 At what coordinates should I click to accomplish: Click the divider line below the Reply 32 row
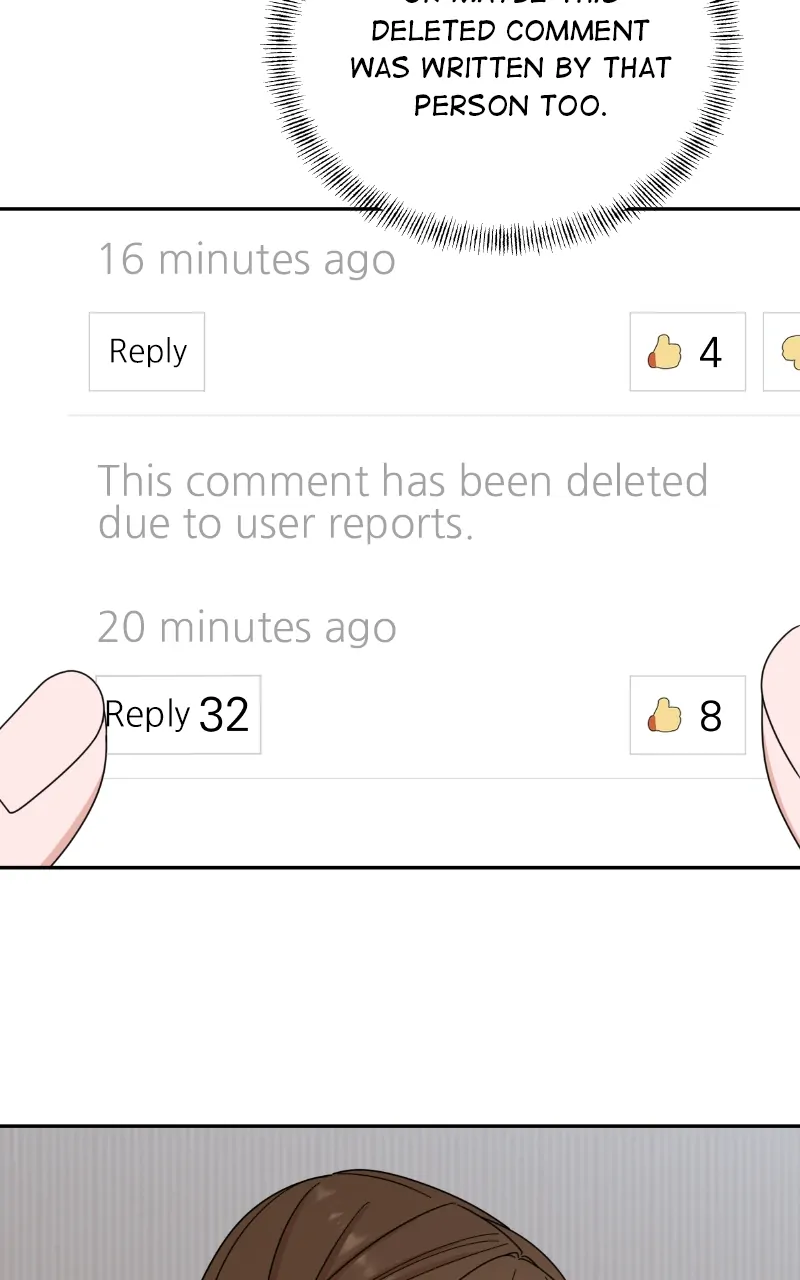[x=430, y=778]
